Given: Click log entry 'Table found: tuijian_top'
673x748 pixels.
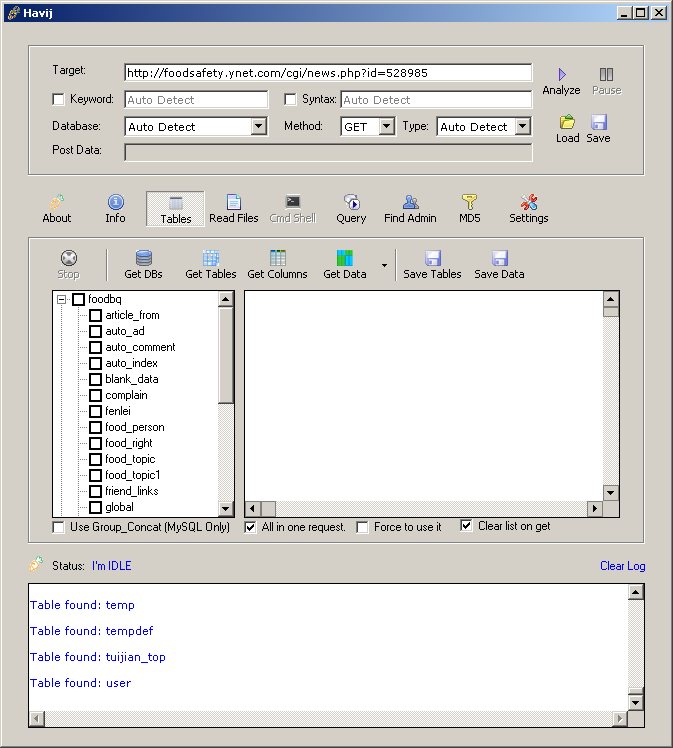Looking at the screenshot, I should (x=98, y=657).
